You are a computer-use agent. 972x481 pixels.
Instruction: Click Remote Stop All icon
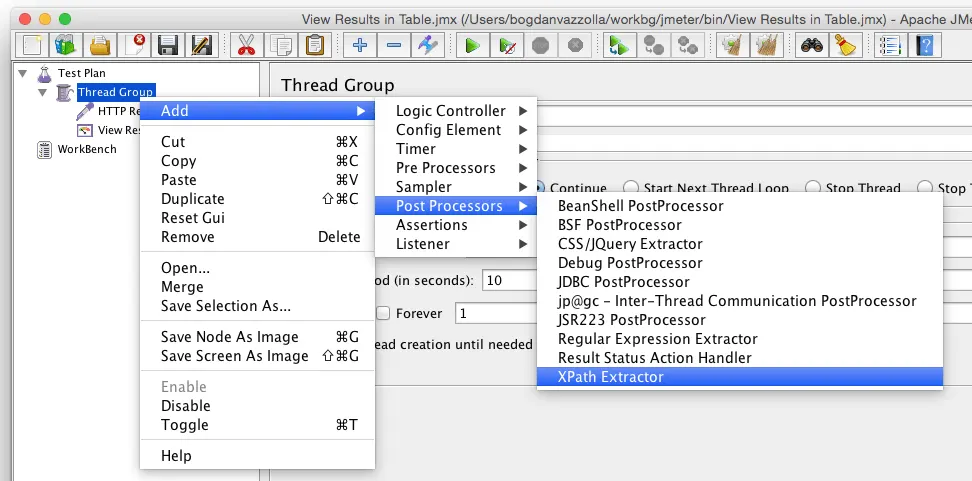click(x=653, y=45)
